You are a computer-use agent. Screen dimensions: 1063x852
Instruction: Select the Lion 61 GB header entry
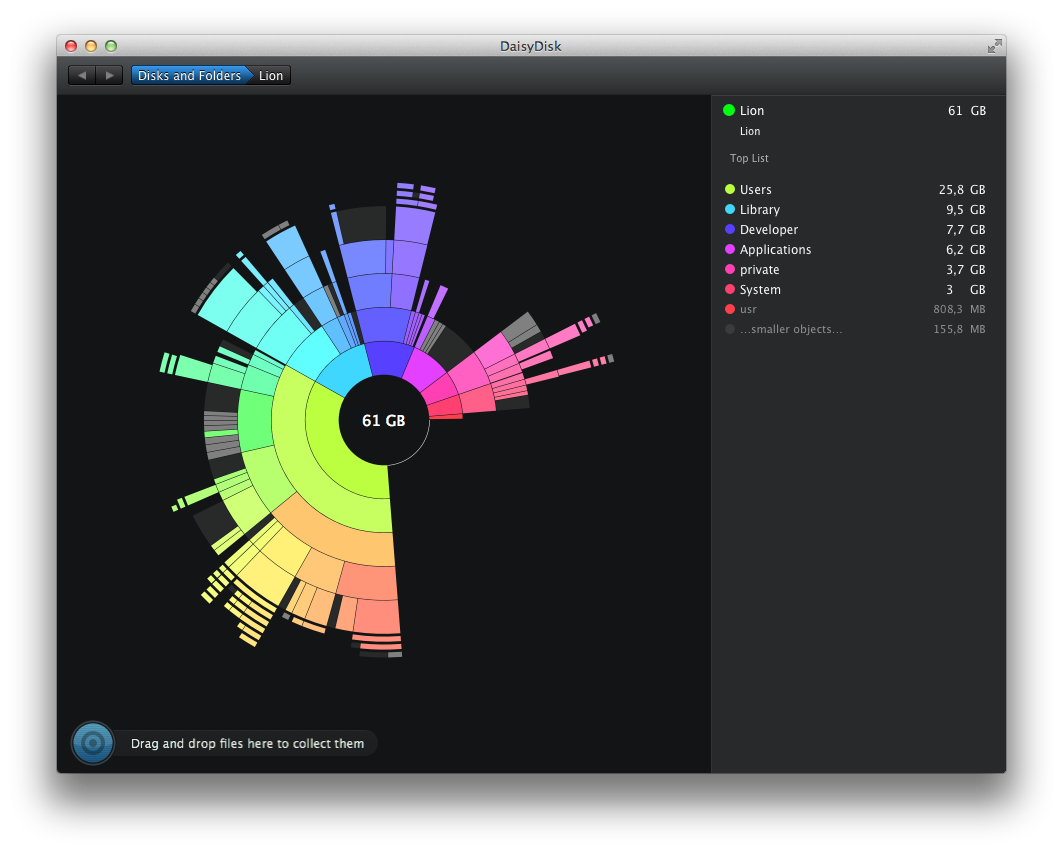[x=858, y=110]
